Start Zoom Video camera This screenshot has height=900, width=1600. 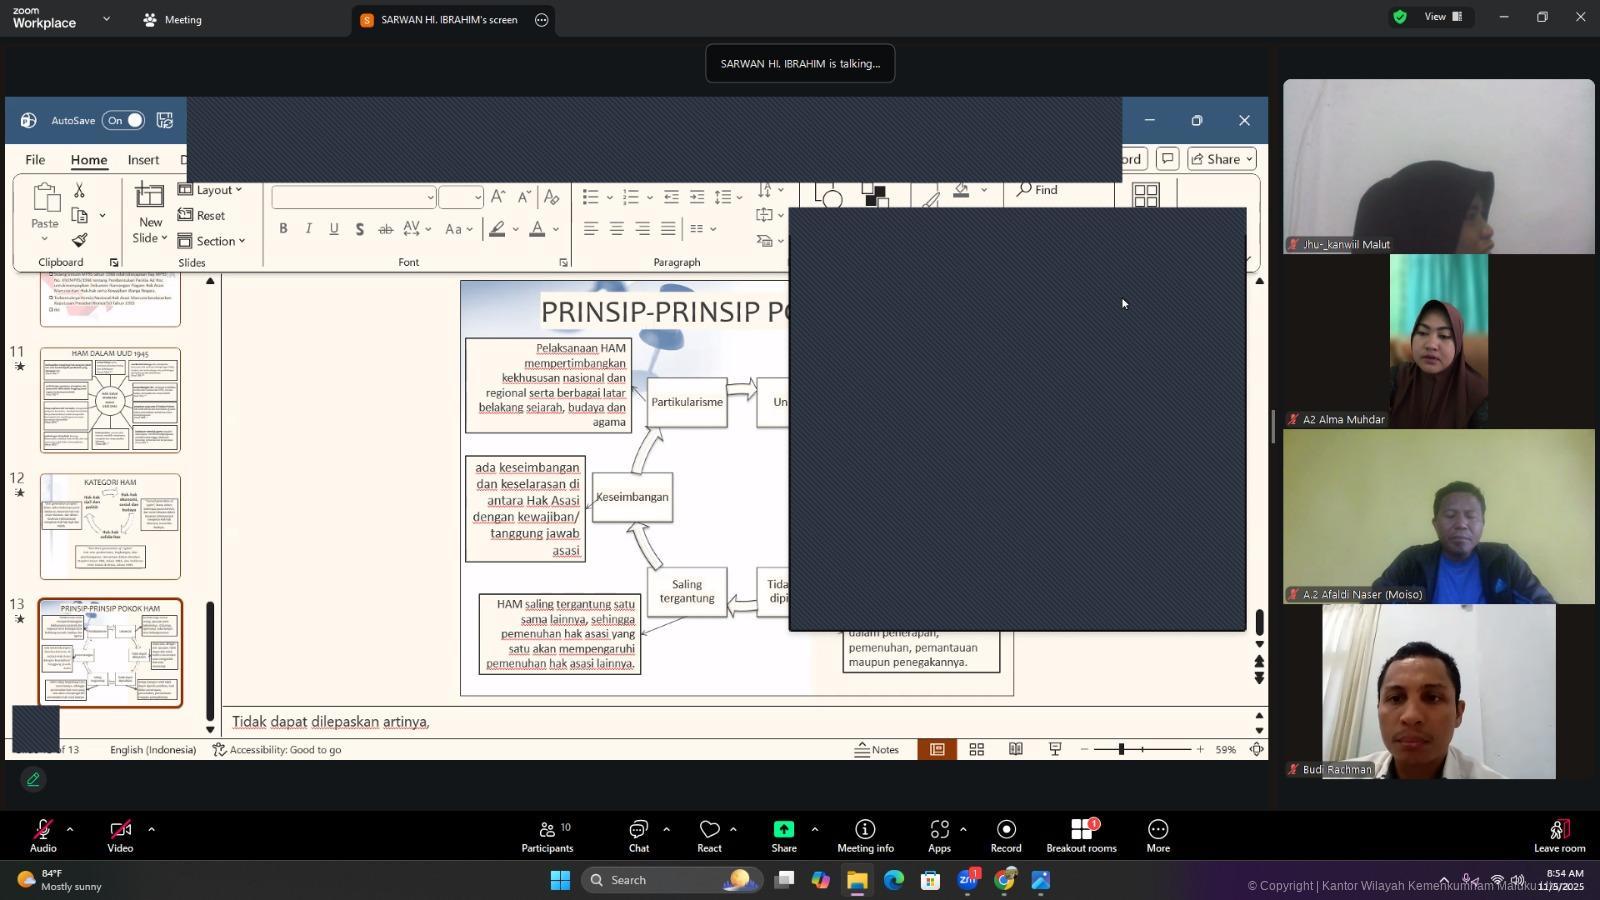(120, 836)
